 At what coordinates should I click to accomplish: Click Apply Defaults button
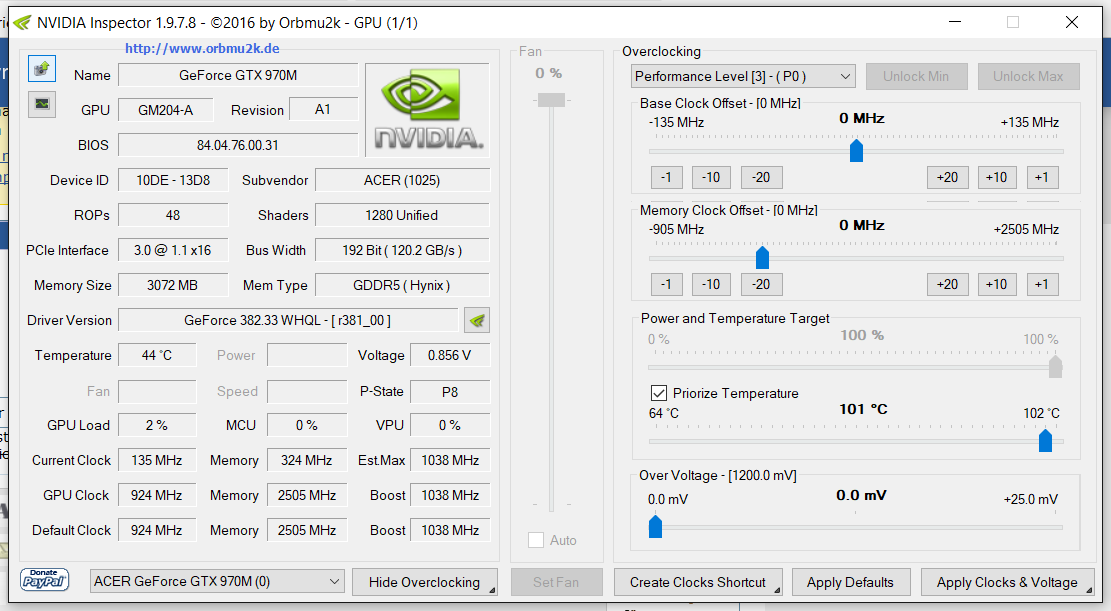click(850, 582)
